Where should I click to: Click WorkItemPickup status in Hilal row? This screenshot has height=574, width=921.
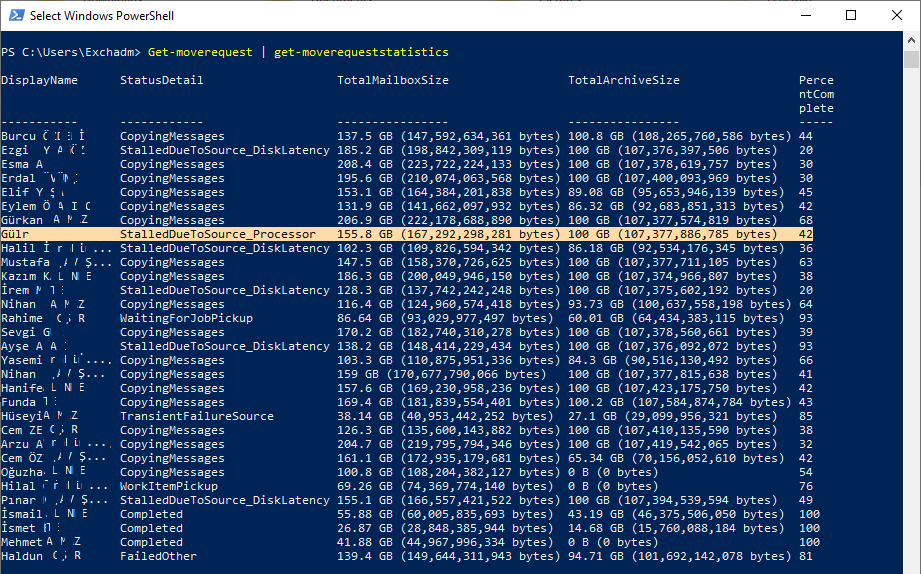pyautogui.click(x=169, y=486)
